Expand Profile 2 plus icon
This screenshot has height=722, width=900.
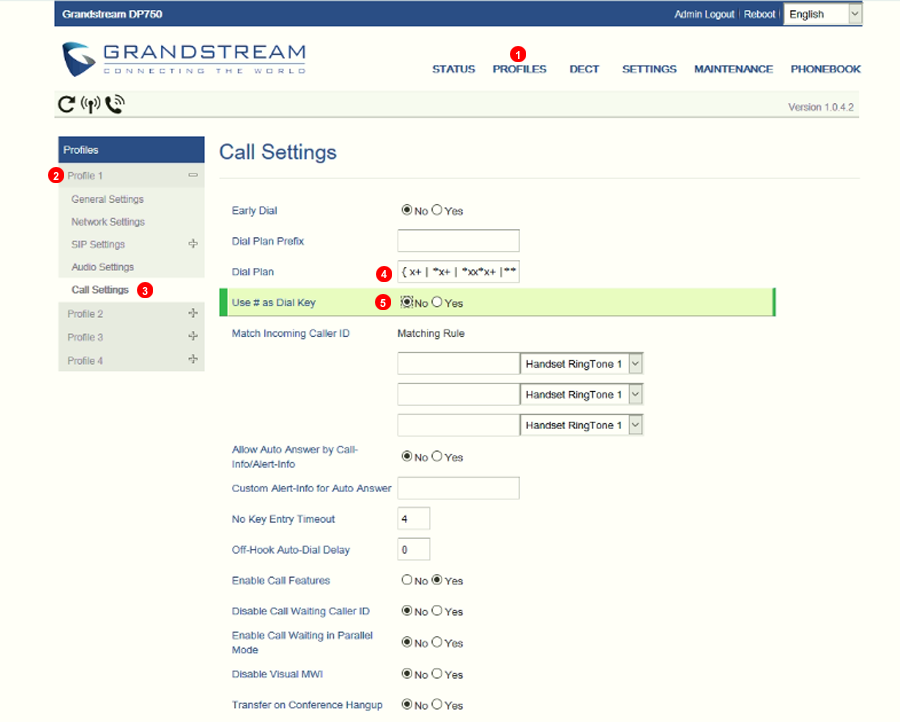[193, 313]
